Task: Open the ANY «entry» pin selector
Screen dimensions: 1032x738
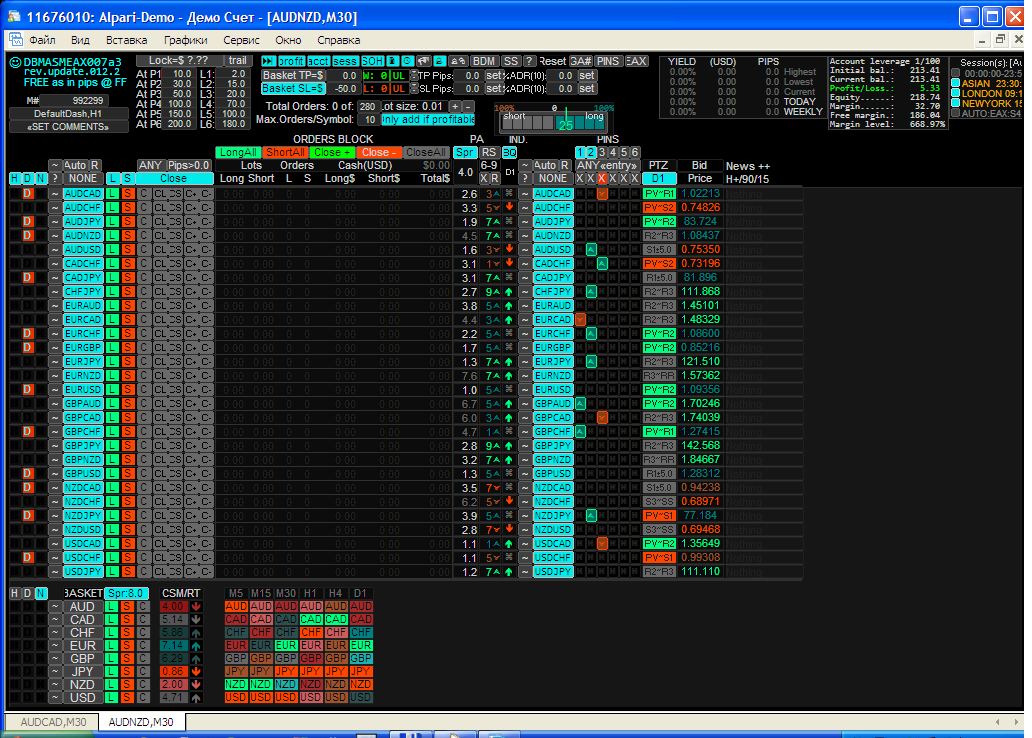Action: [x=607, y=165]
